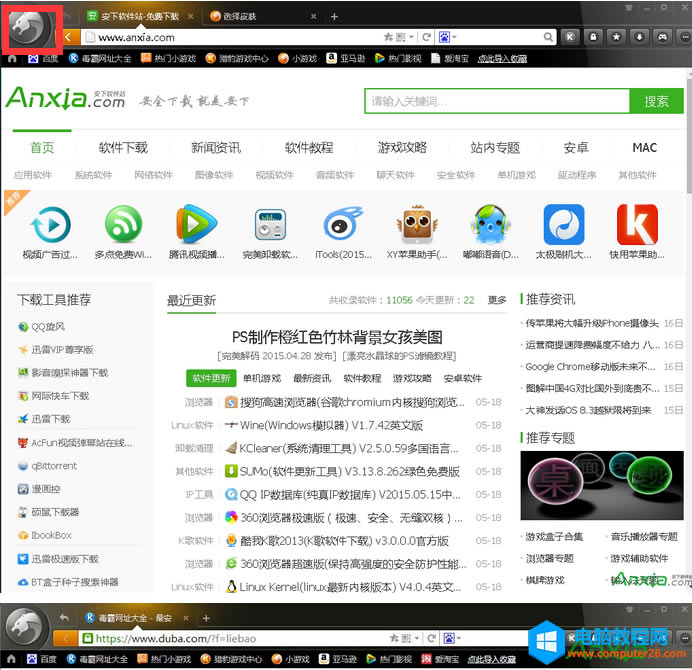Select the 单机游戏 tab under 最近更新
The height and width of the screenshot is (670, 692).
click(262, 378)
